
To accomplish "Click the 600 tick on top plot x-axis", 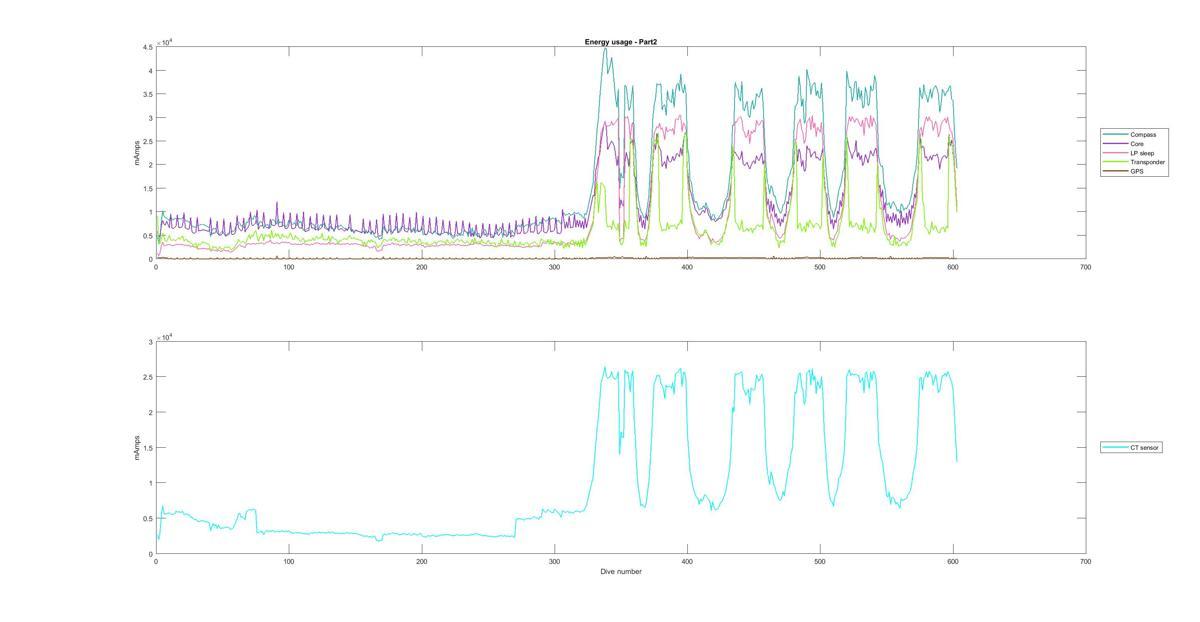I will (x=953, y=267).
